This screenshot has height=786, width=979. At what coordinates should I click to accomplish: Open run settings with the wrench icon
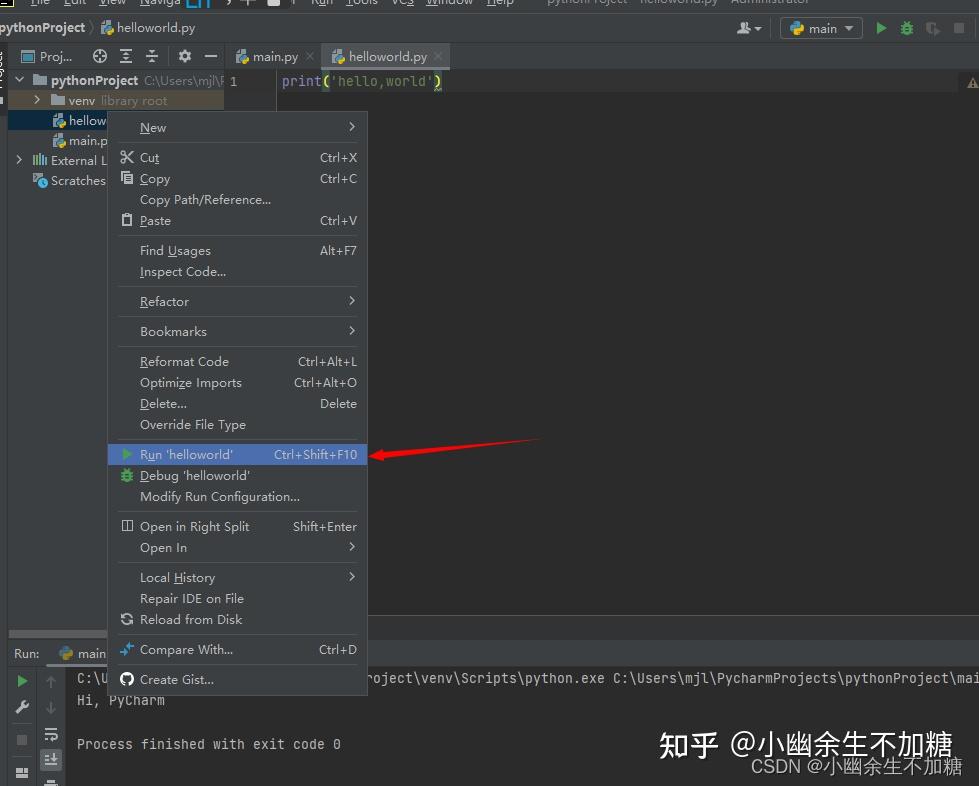21,705
